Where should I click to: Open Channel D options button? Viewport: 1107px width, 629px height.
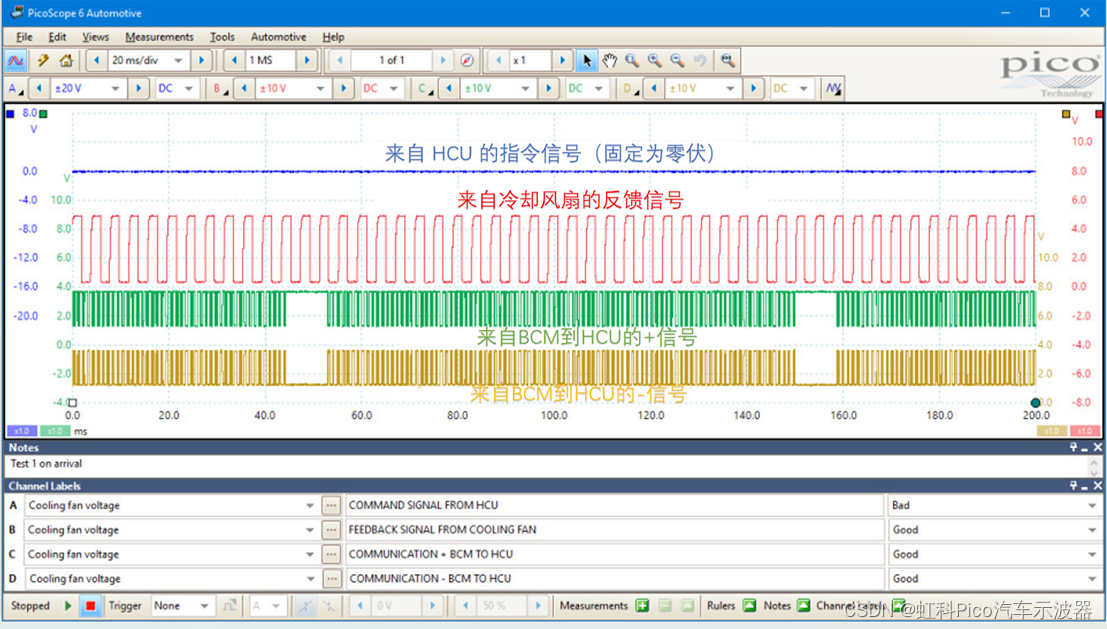click(x=628, y=88)
